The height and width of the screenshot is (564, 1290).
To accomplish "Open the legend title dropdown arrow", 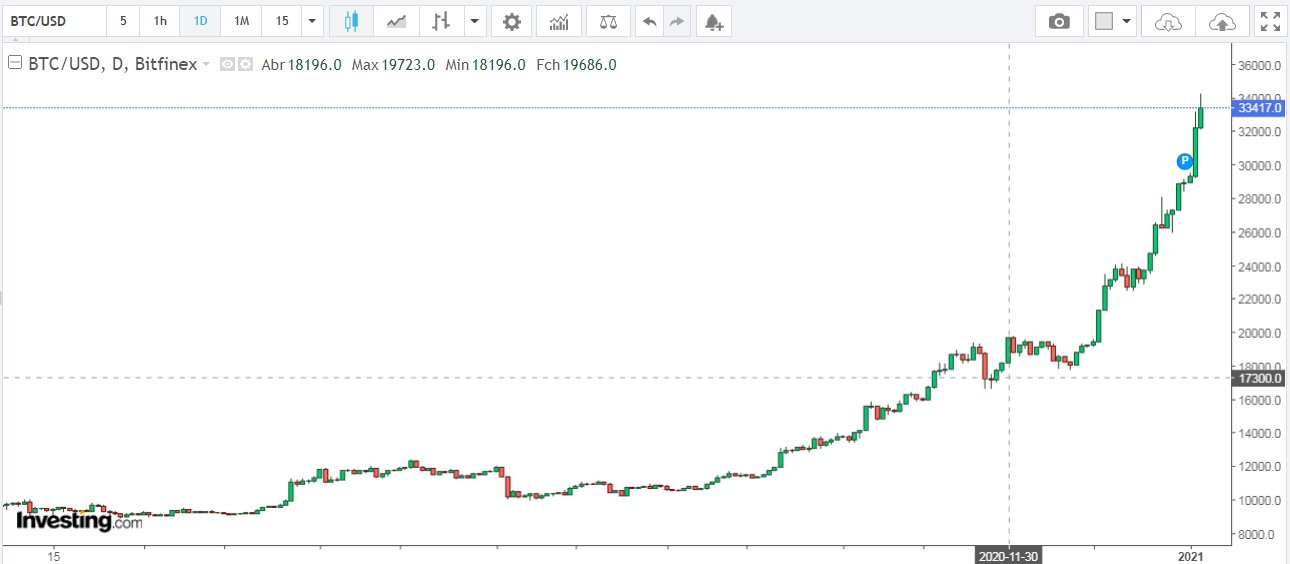I will click(206, 65).
